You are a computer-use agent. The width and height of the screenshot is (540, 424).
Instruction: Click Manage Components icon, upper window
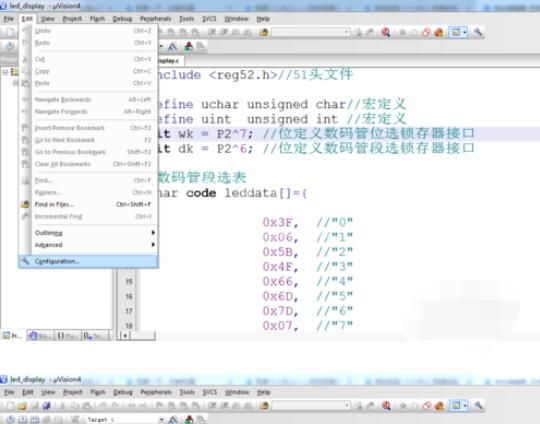(x=188, y=46)
